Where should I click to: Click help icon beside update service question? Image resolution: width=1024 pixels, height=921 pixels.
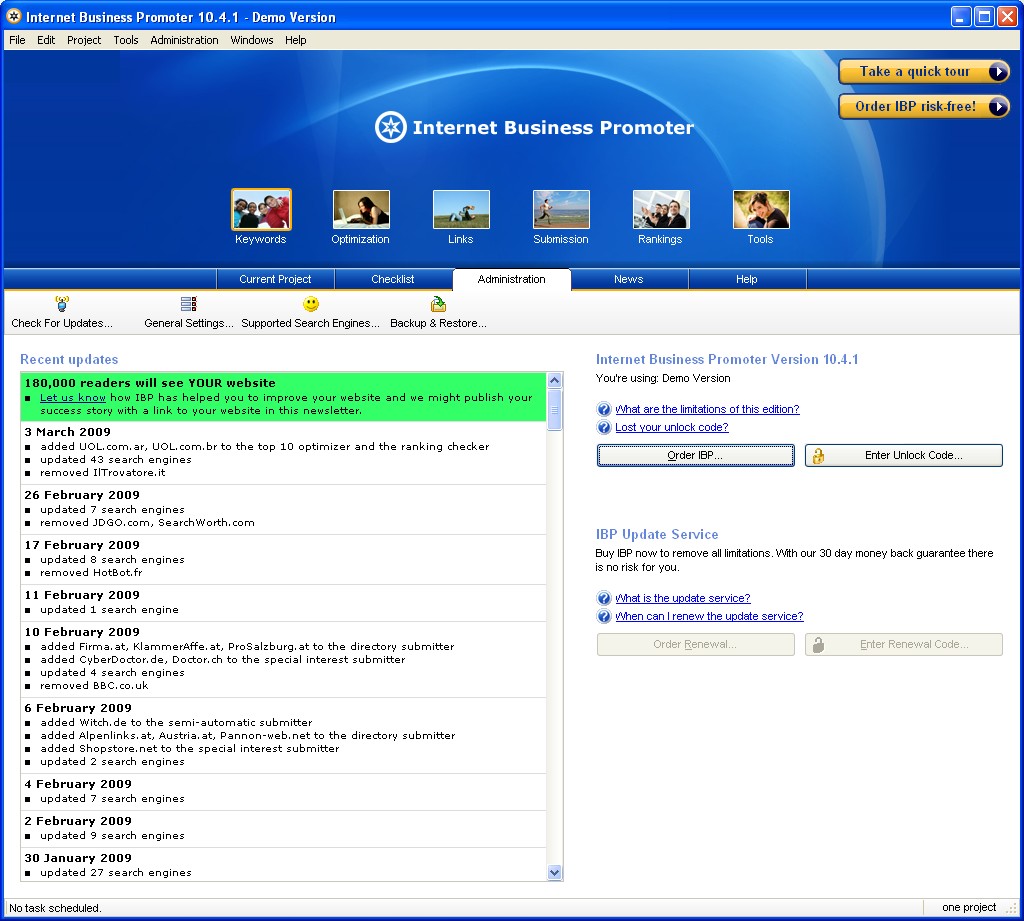pyautogui.click(x=604, y=598)
